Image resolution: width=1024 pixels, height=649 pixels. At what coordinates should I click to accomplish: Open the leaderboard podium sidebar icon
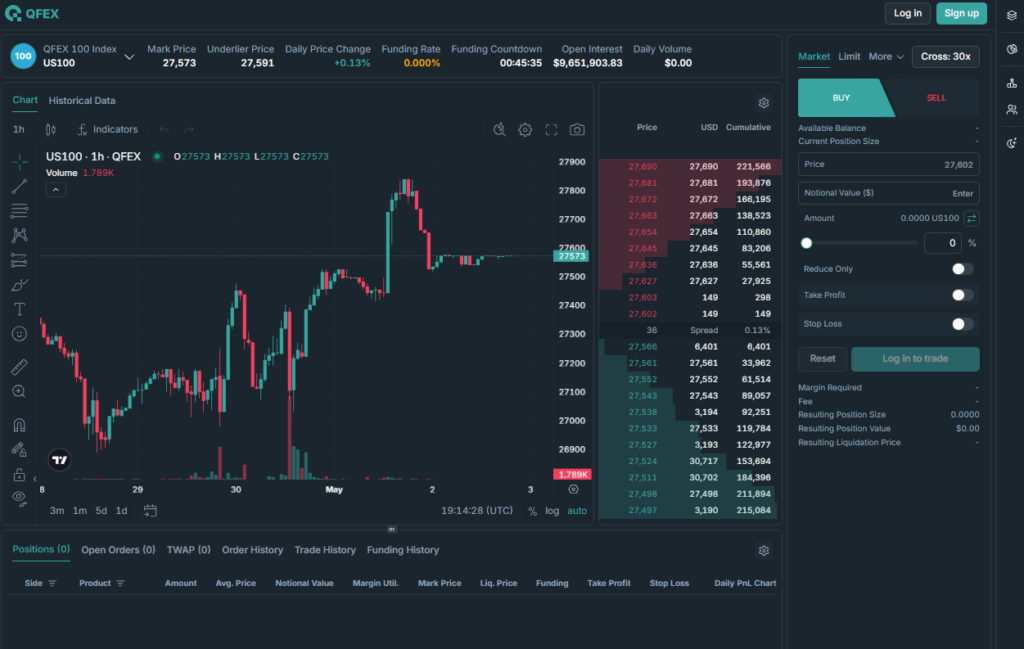[1012, 83]
